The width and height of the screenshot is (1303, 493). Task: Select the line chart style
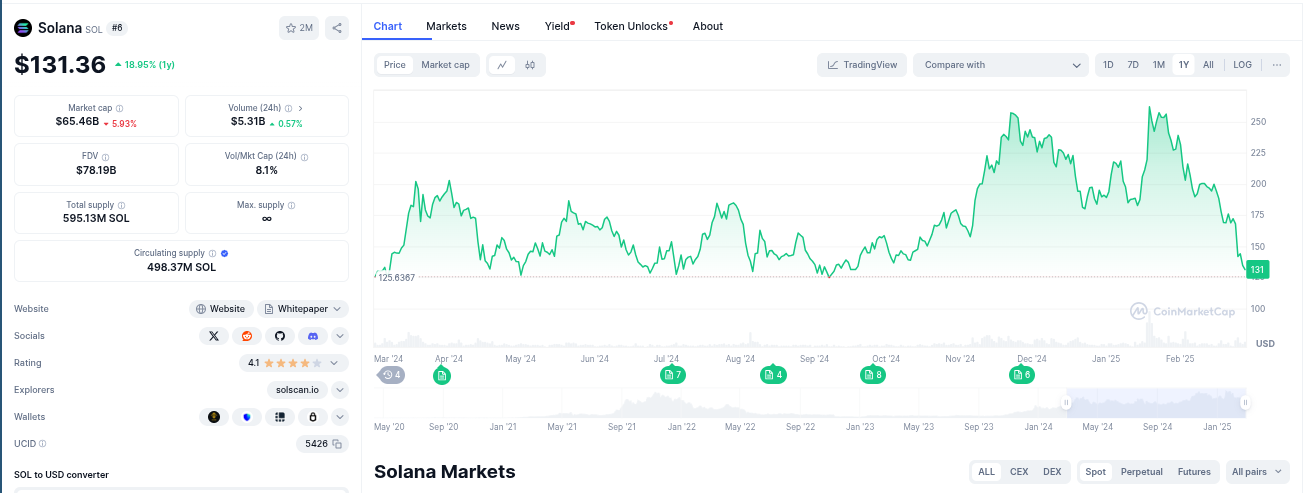coord(502,65)
